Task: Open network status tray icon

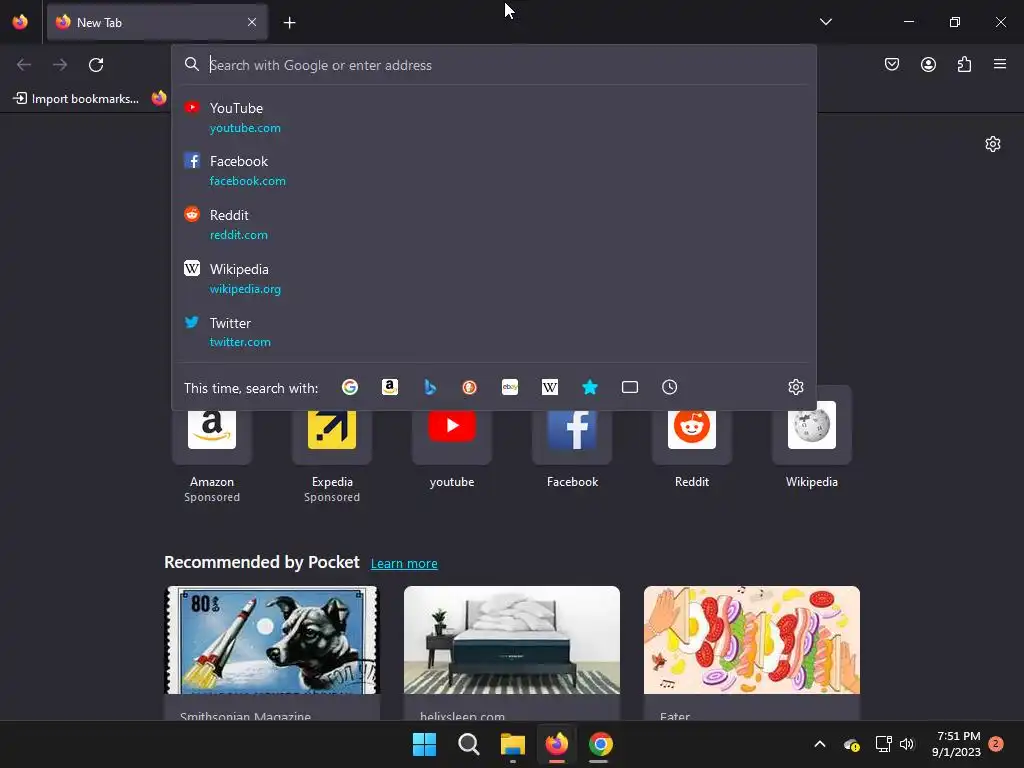Action: [883, 744]
